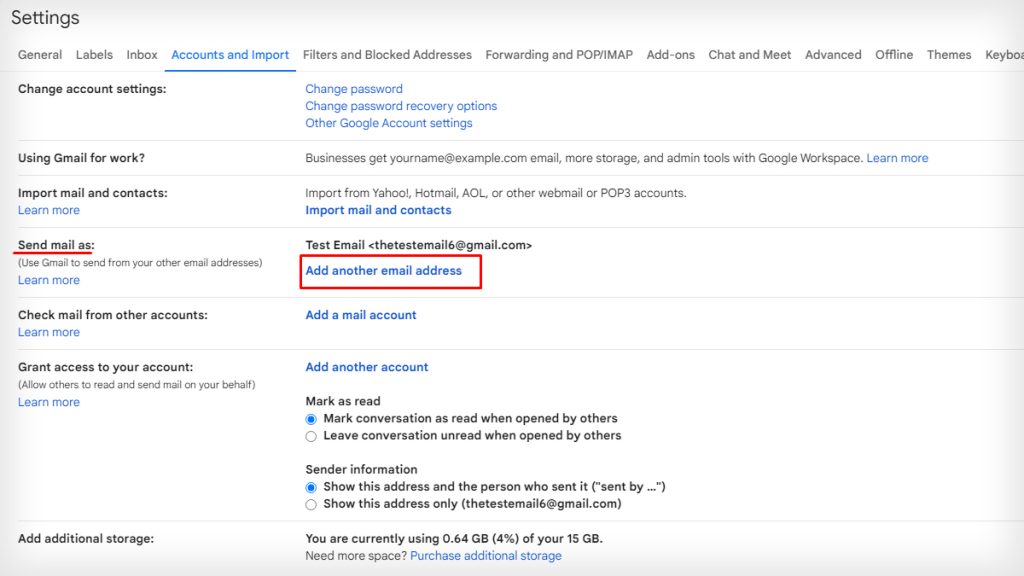The image size is (1024, 576).
Task: Open Change password recovery options
Action: (x=401, y=106)
